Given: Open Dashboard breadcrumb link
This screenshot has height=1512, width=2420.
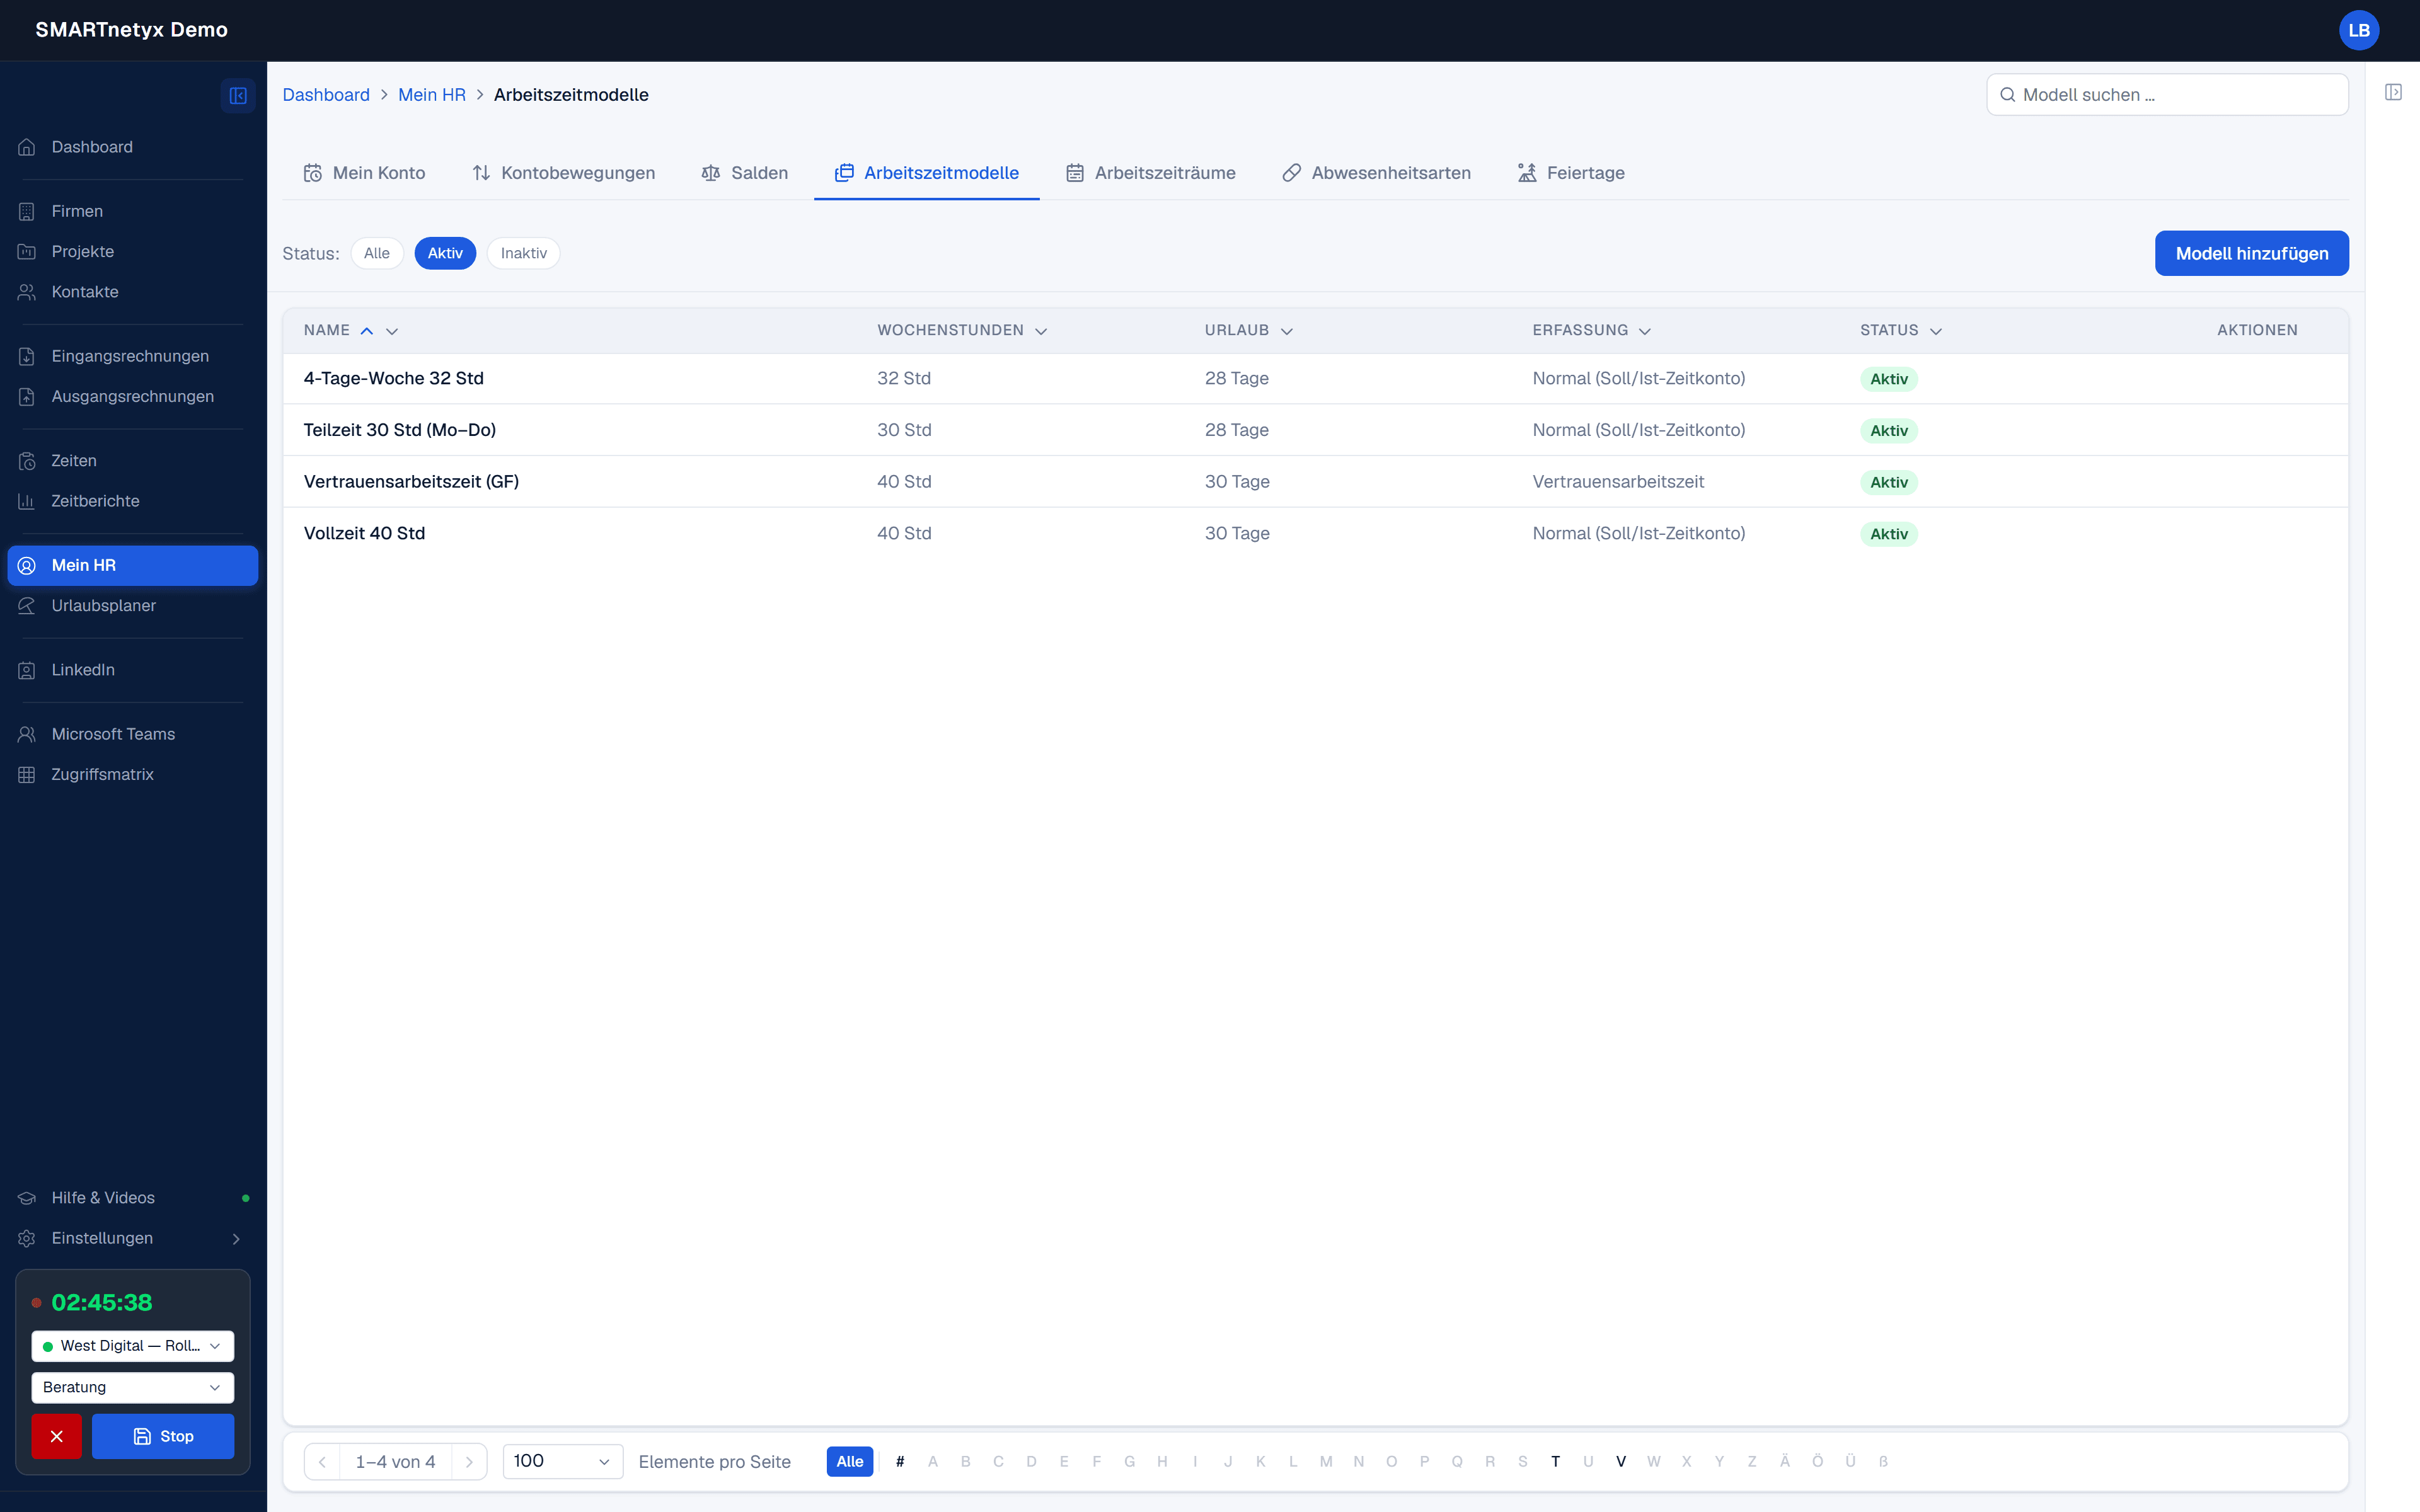Looking at the screenshot, I should tap(326, 95).
